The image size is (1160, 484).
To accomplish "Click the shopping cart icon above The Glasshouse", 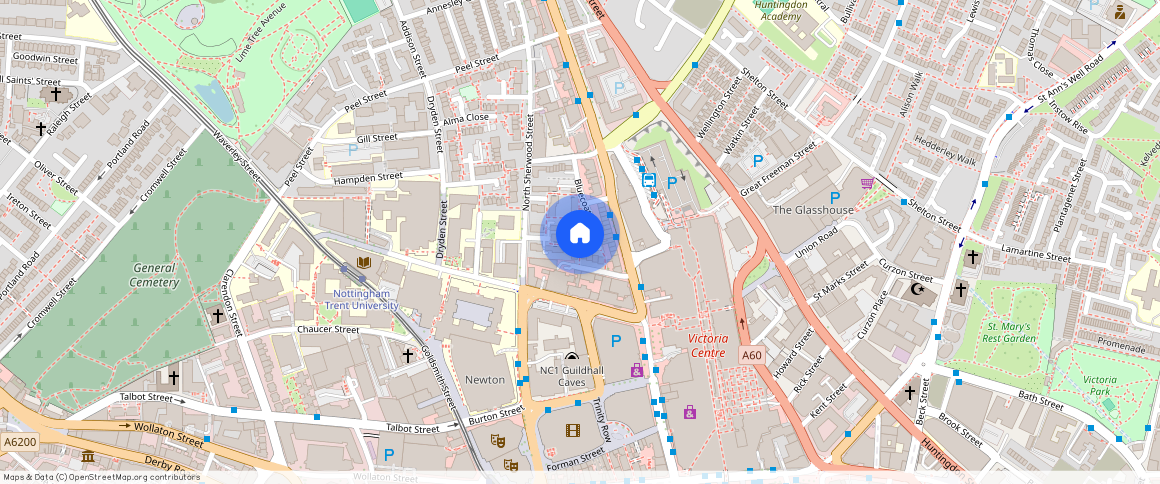I will pos(867,183).
